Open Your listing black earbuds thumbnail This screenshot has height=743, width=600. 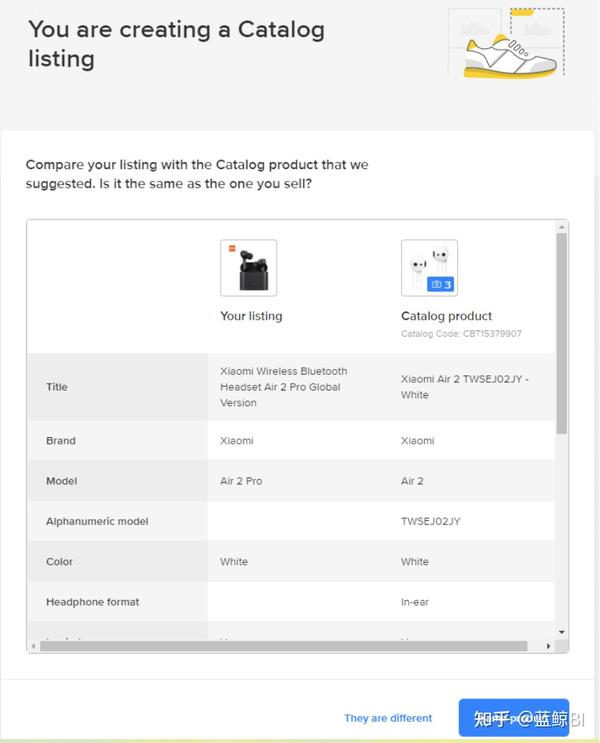coord(248,267)
